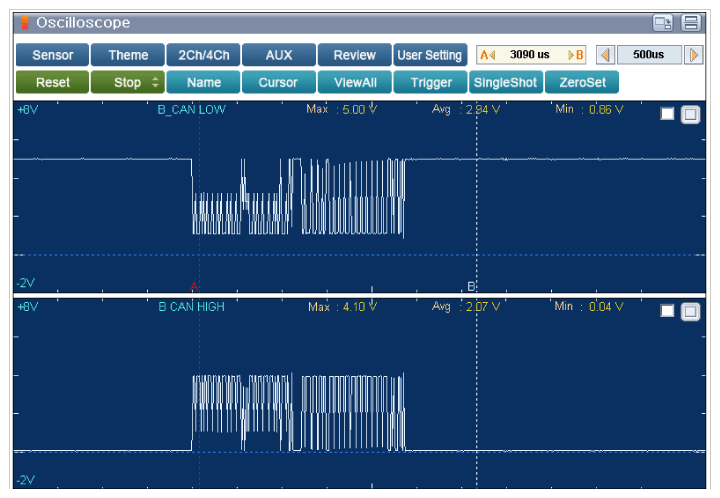The width and height of the screenshot is (720, 498).
Task: Click cursor B marker icon in time readout
Action: (x=576, y=55)
